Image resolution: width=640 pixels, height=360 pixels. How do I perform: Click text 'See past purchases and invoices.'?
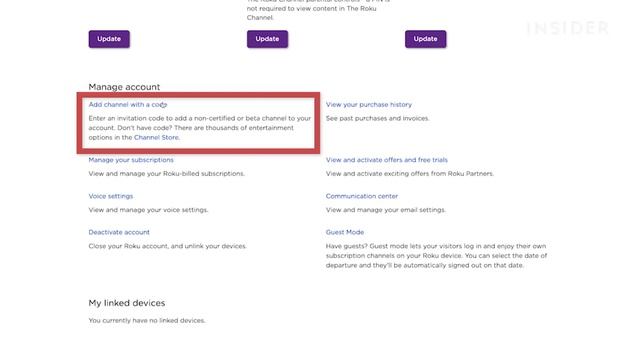coord(378,118)
